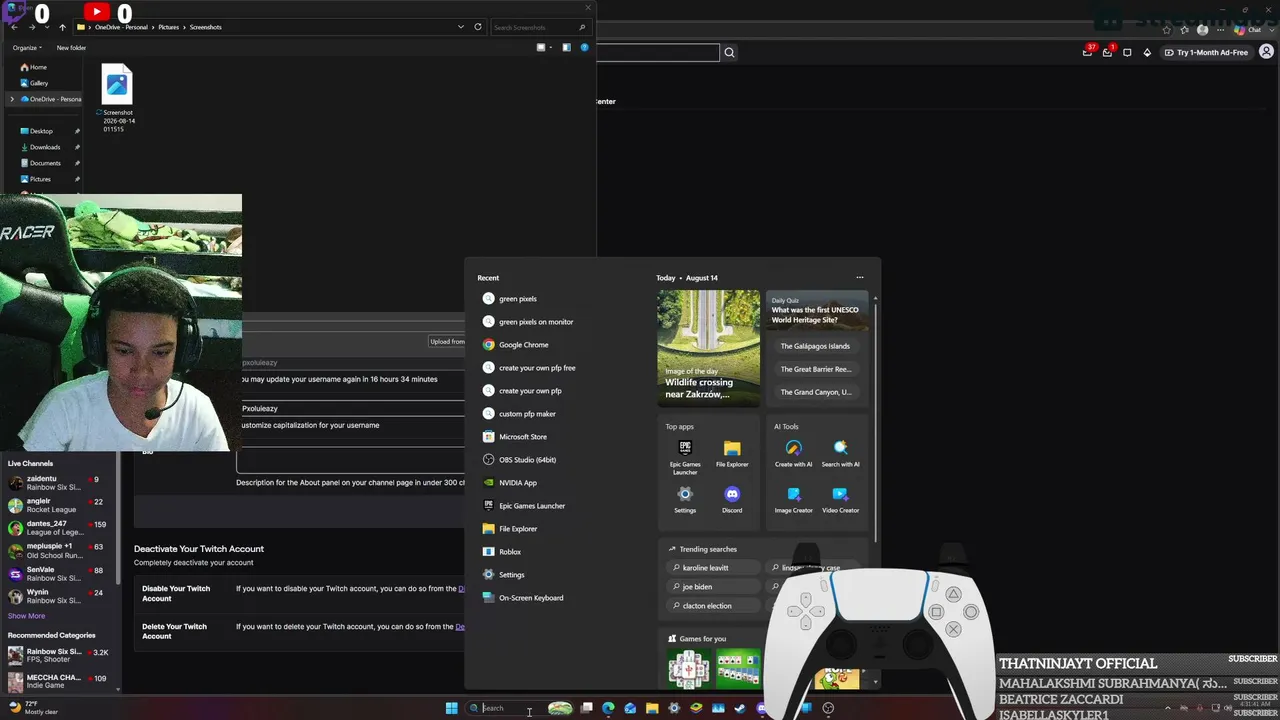This screenshot has width=1280, height=720.
Task: Open Create with AI tool
Action: [793, 454]
